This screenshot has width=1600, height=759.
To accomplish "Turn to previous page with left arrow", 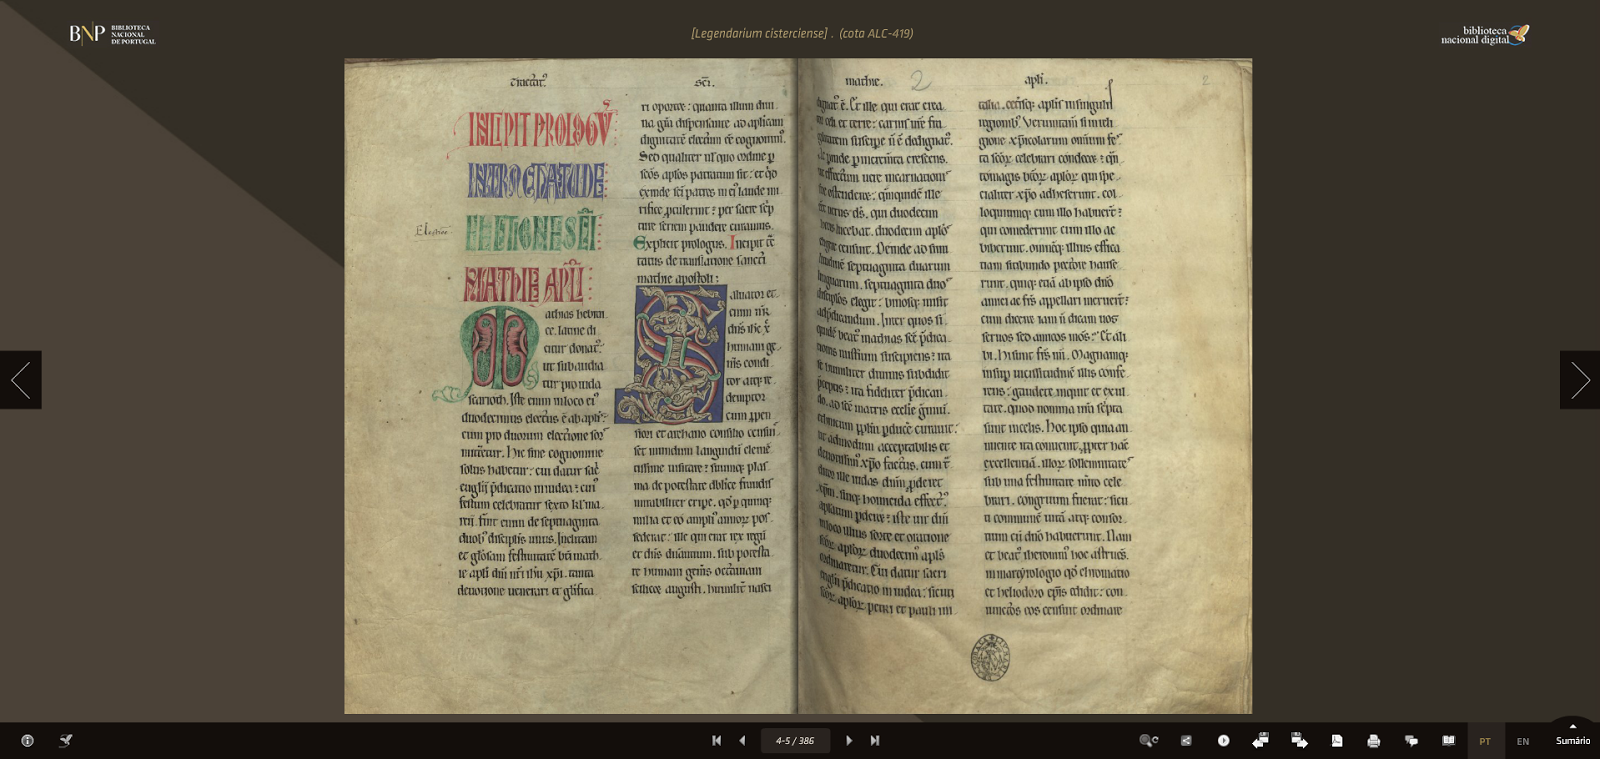I will (x=21, y=380).
